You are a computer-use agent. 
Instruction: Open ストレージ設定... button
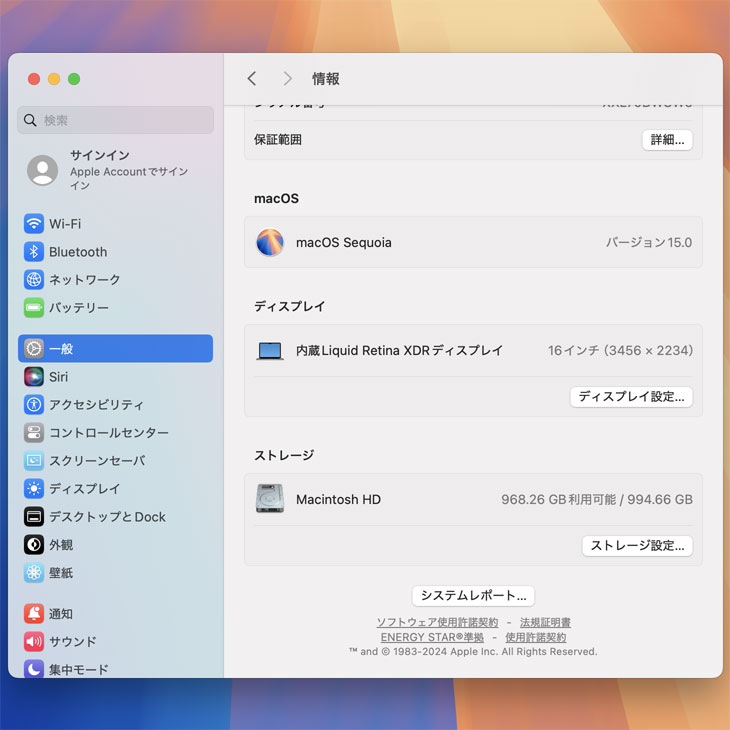(637, 546)
